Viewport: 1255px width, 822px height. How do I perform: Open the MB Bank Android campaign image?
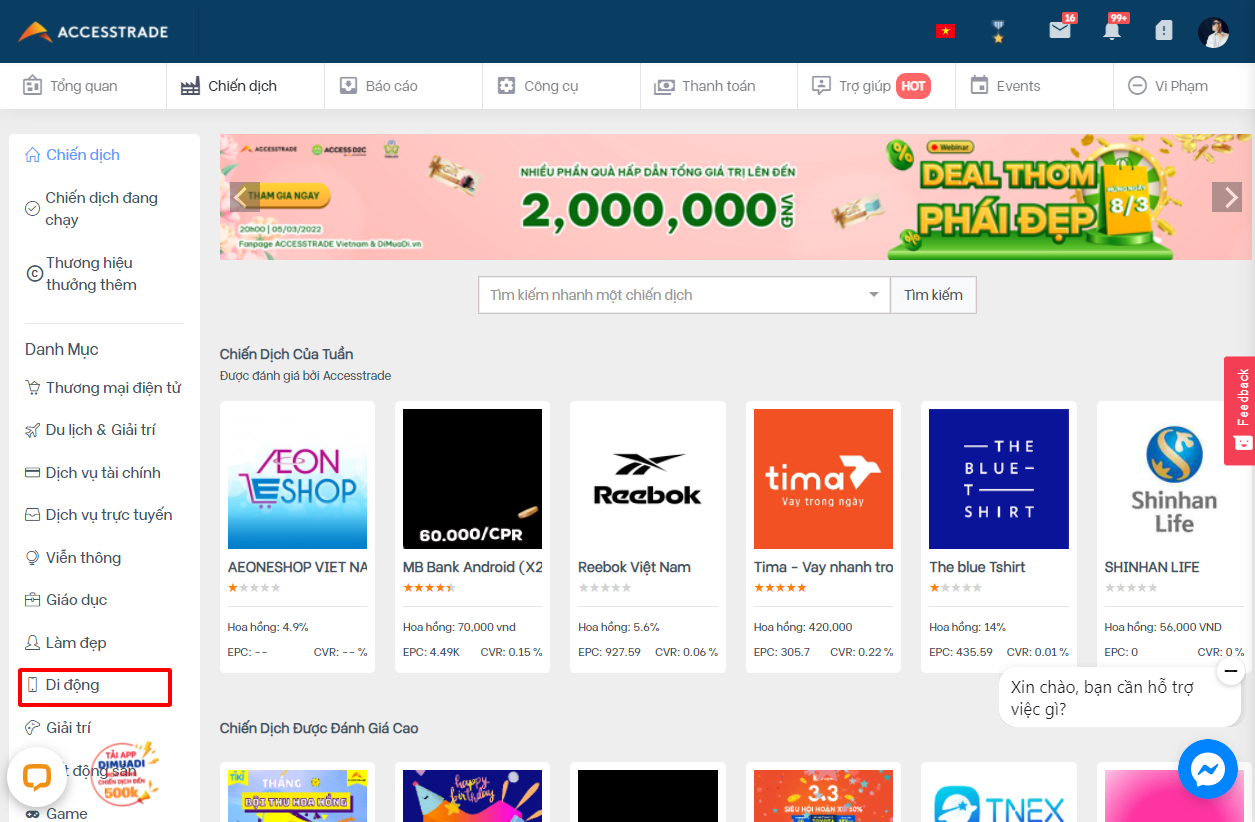tap(472, 479)
